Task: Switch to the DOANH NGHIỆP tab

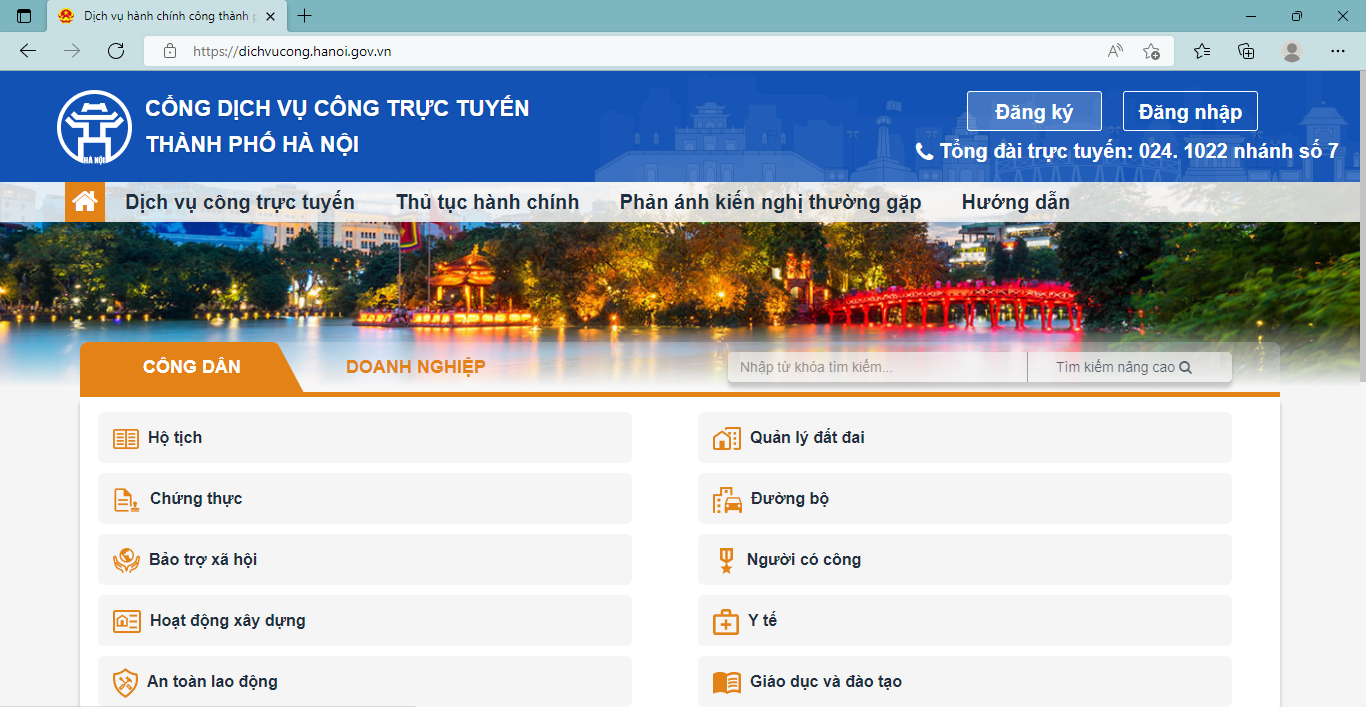Action: (x=416, y=367)
